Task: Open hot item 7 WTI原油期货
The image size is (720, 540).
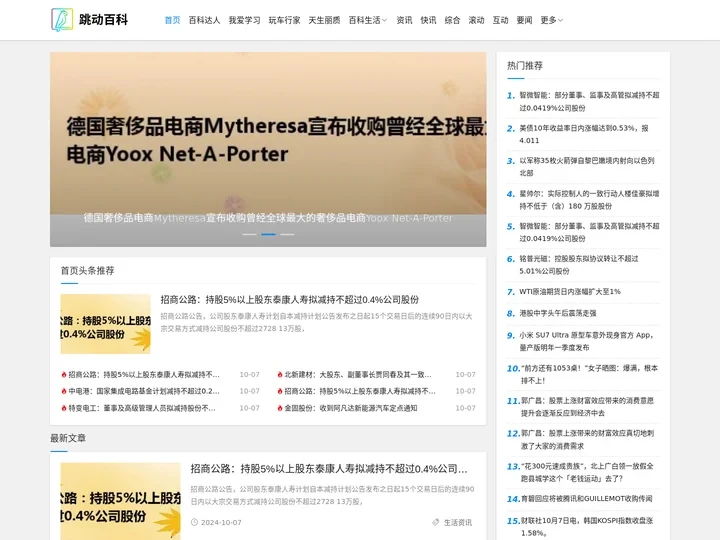Action: click(x=570, y=292)
